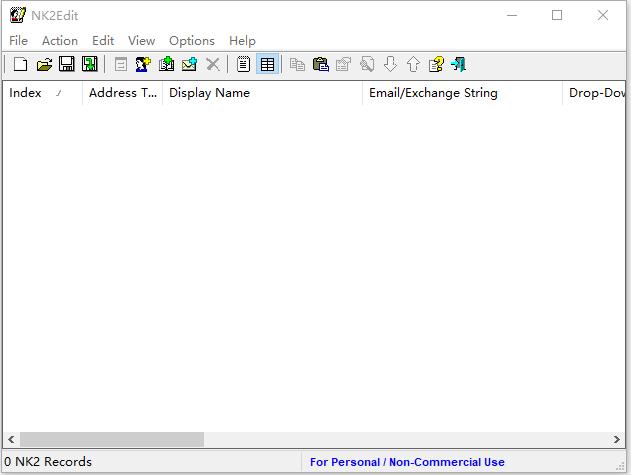Sort by Email/Exchange String column header

462,93
